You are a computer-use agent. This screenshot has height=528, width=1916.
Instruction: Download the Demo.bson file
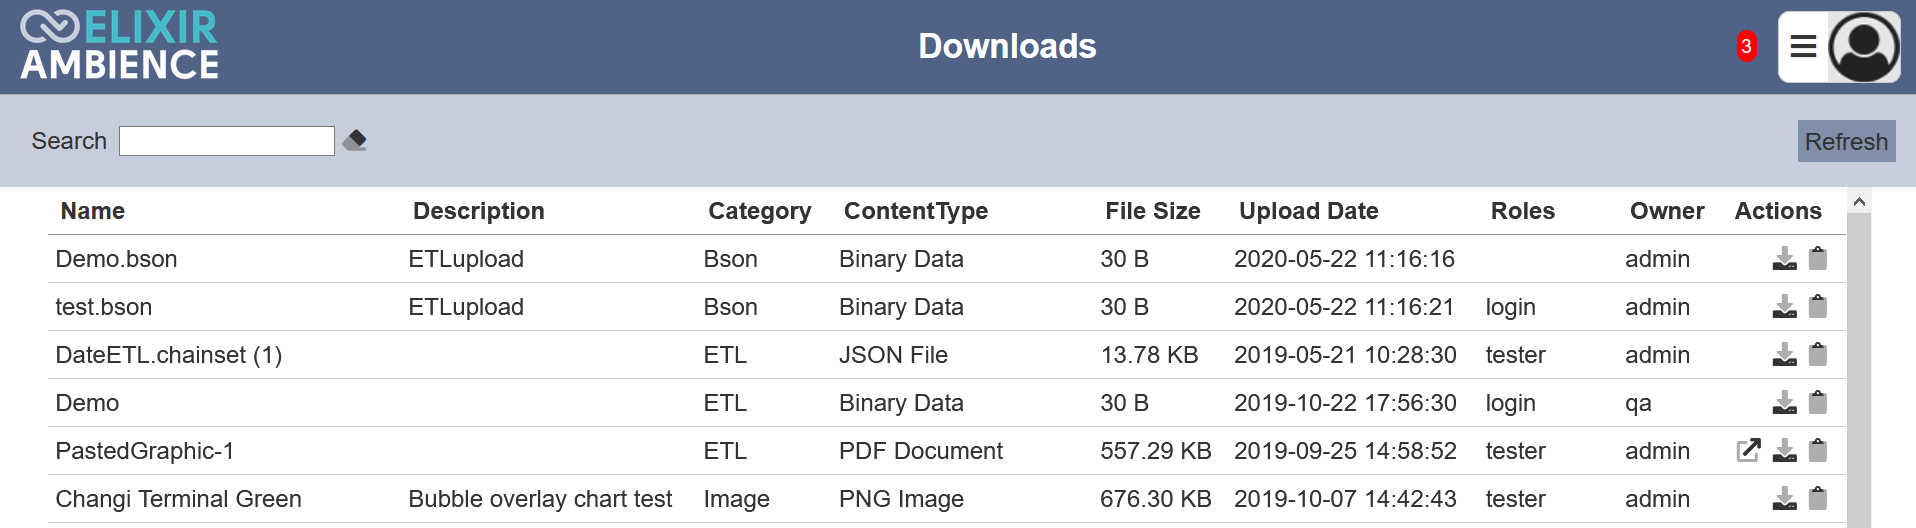pos(1784,259)
